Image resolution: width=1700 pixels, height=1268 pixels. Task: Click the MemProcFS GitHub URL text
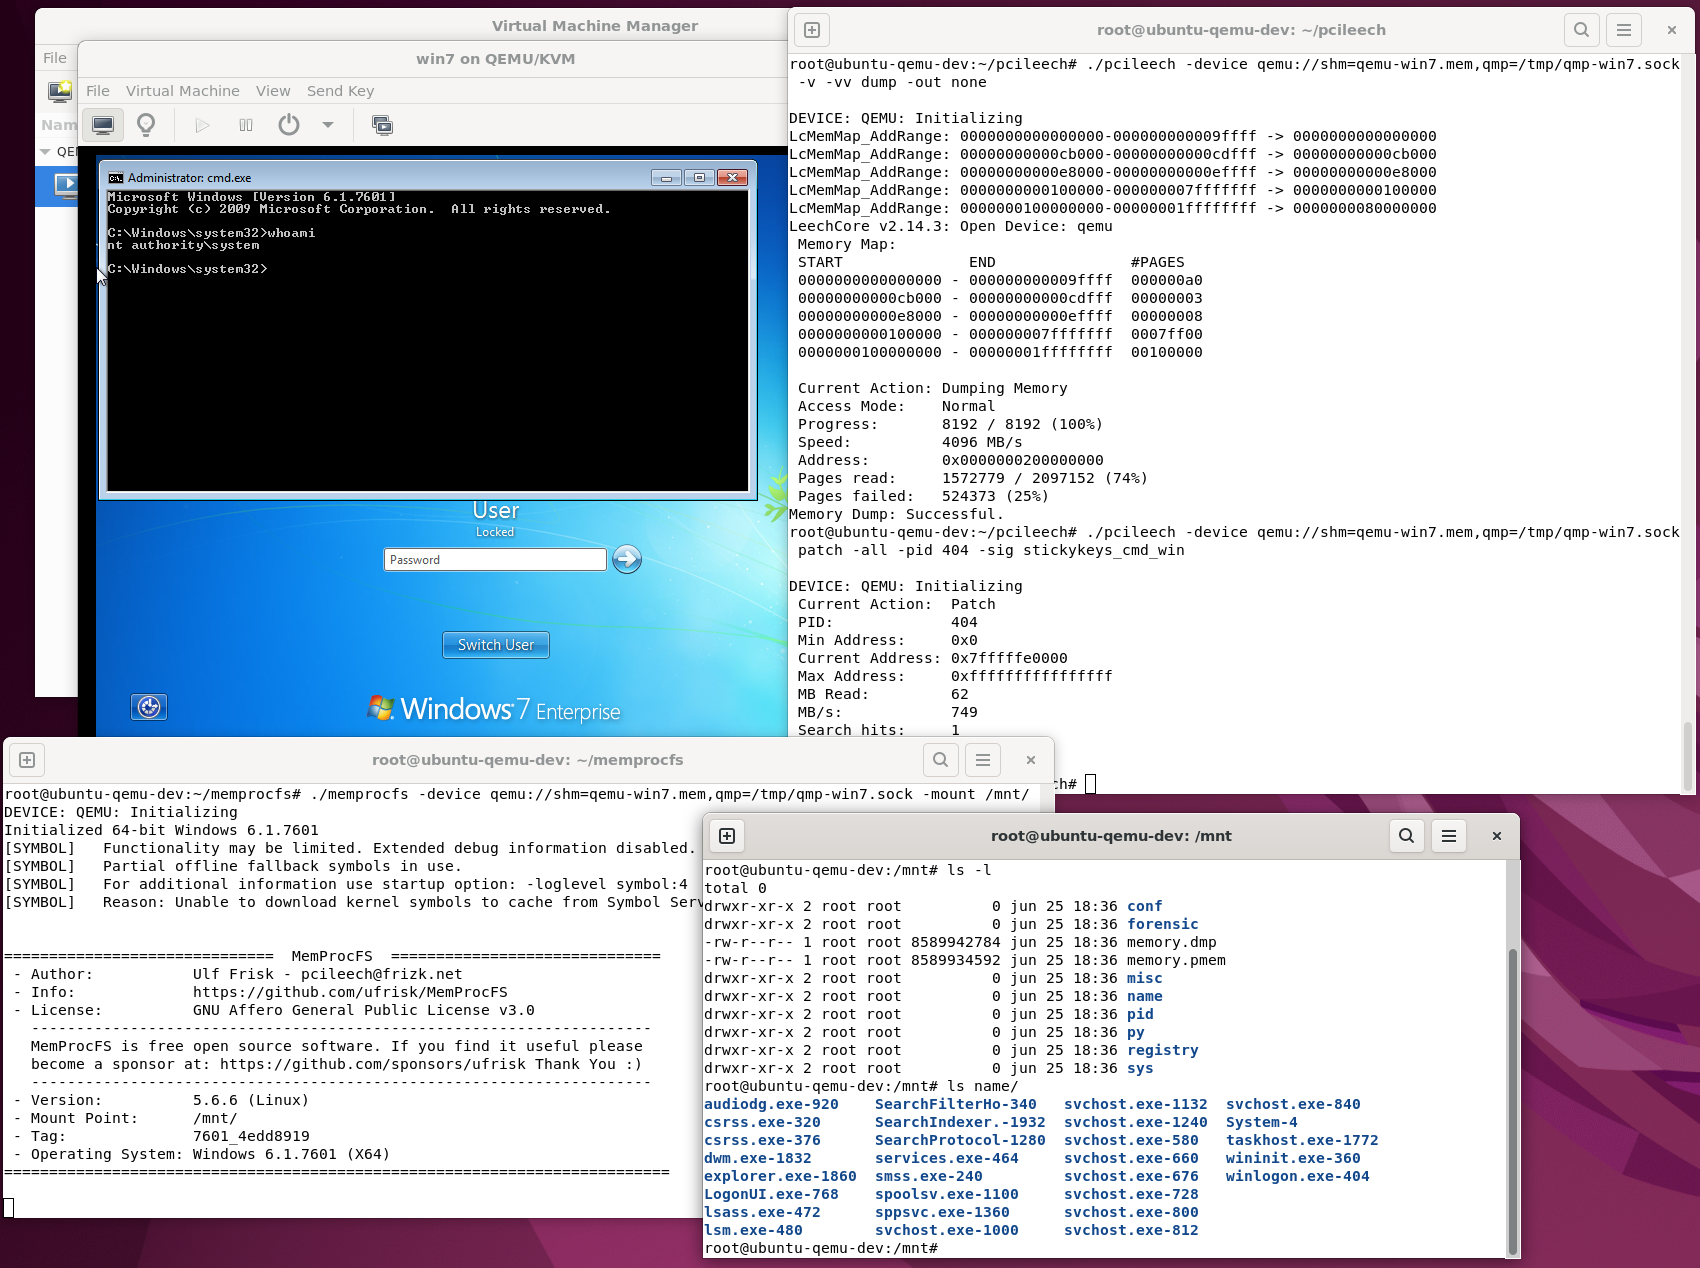coord(350,992)
